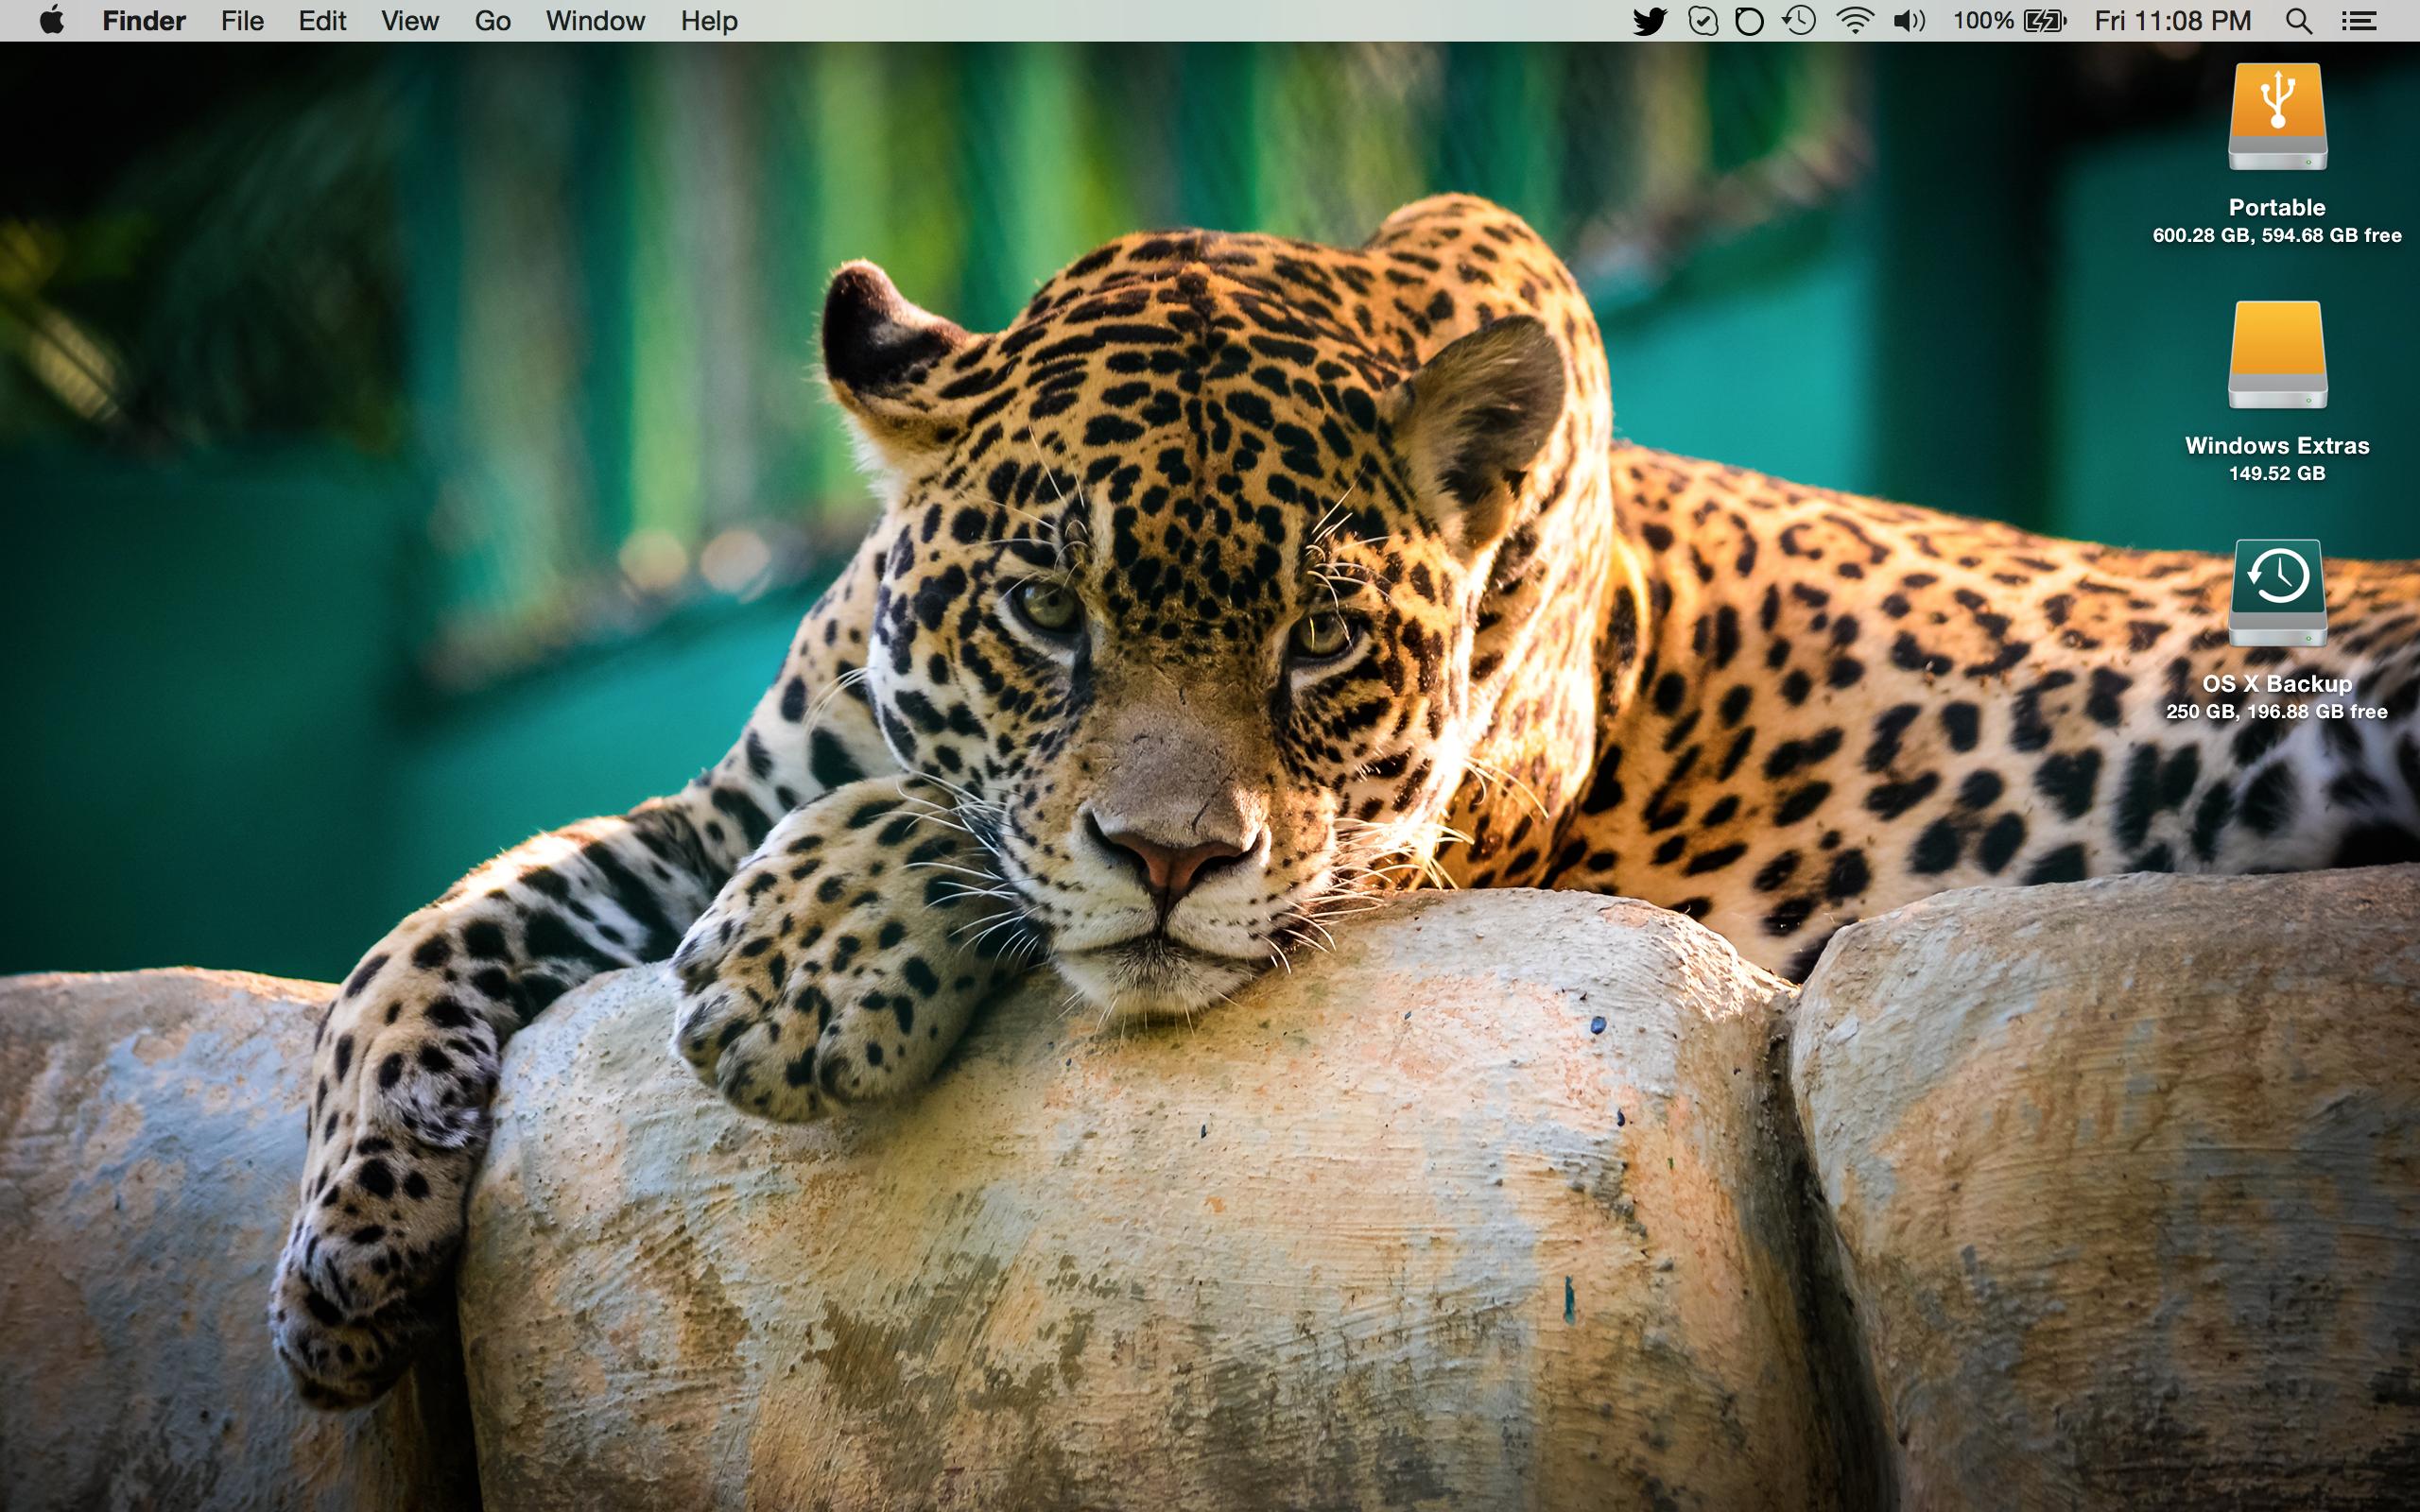
Task: Click the Twitter menu bar icon
Action: pos(1650,21)
